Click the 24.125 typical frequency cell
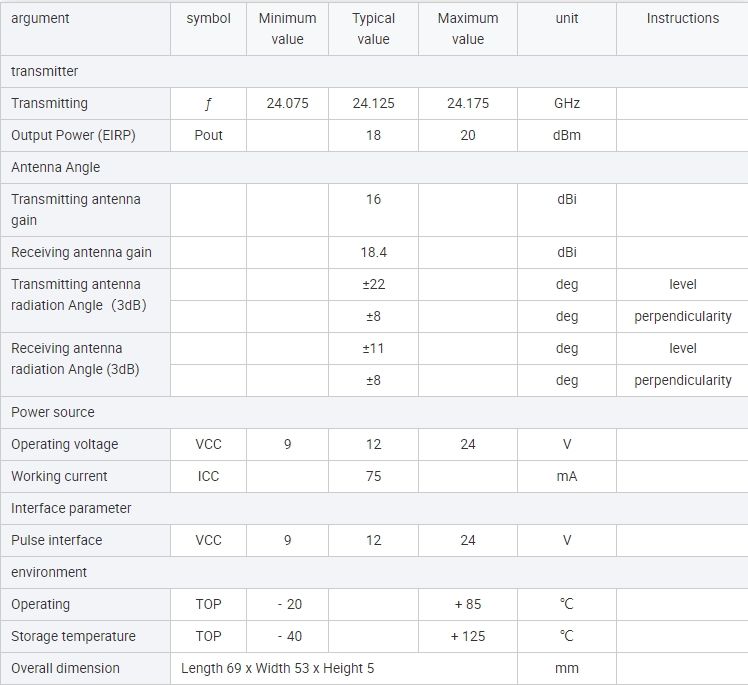748x685 pixels. click(x=373, y=103)
